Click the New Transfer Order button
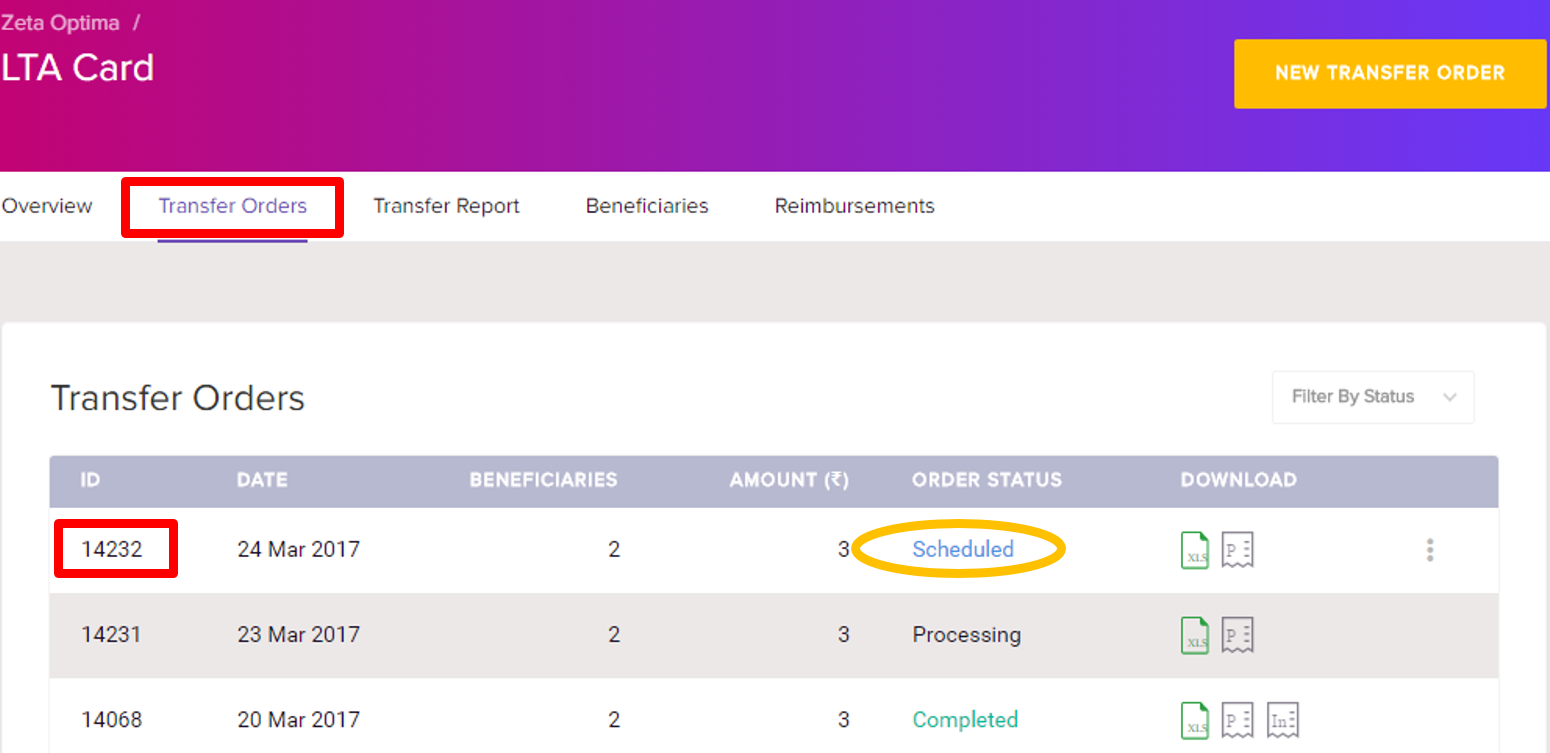Screen dimensions: 1550x753 (1390, 73)
